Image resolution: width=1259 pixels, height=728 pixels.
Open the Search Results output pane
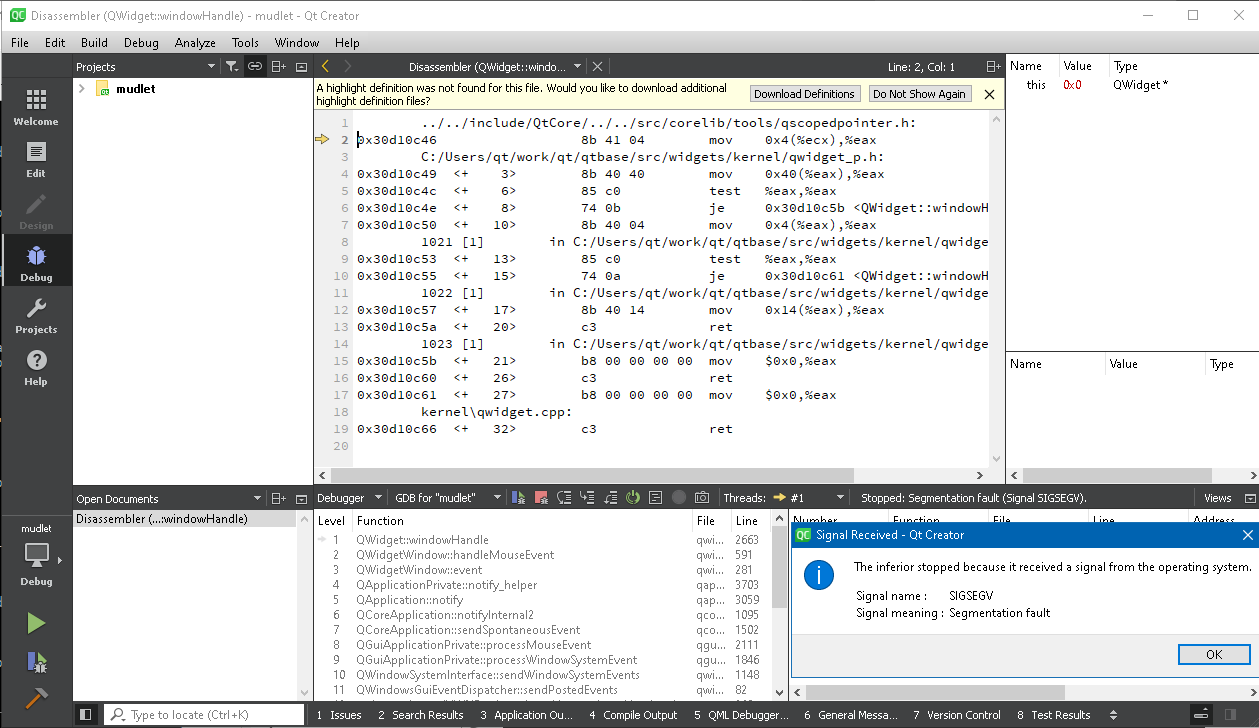[x=420, y=715]
